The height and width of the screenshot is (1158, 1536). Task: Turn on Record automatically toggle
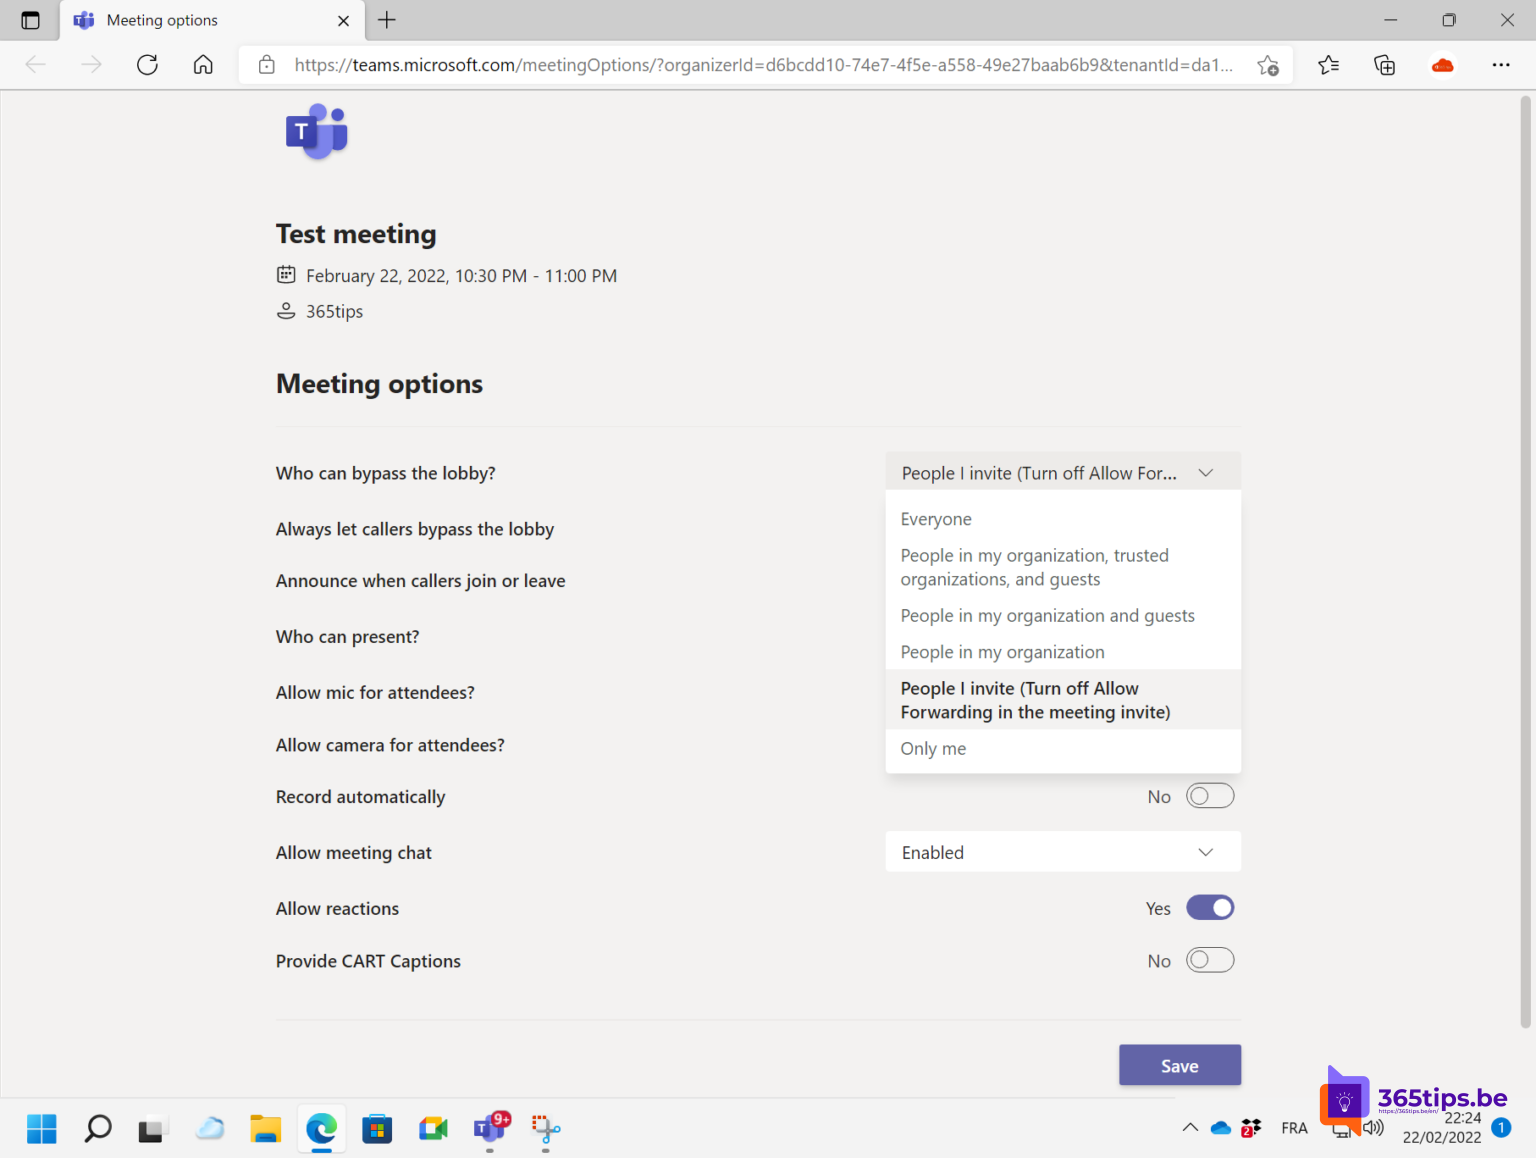pos(1209,796)
